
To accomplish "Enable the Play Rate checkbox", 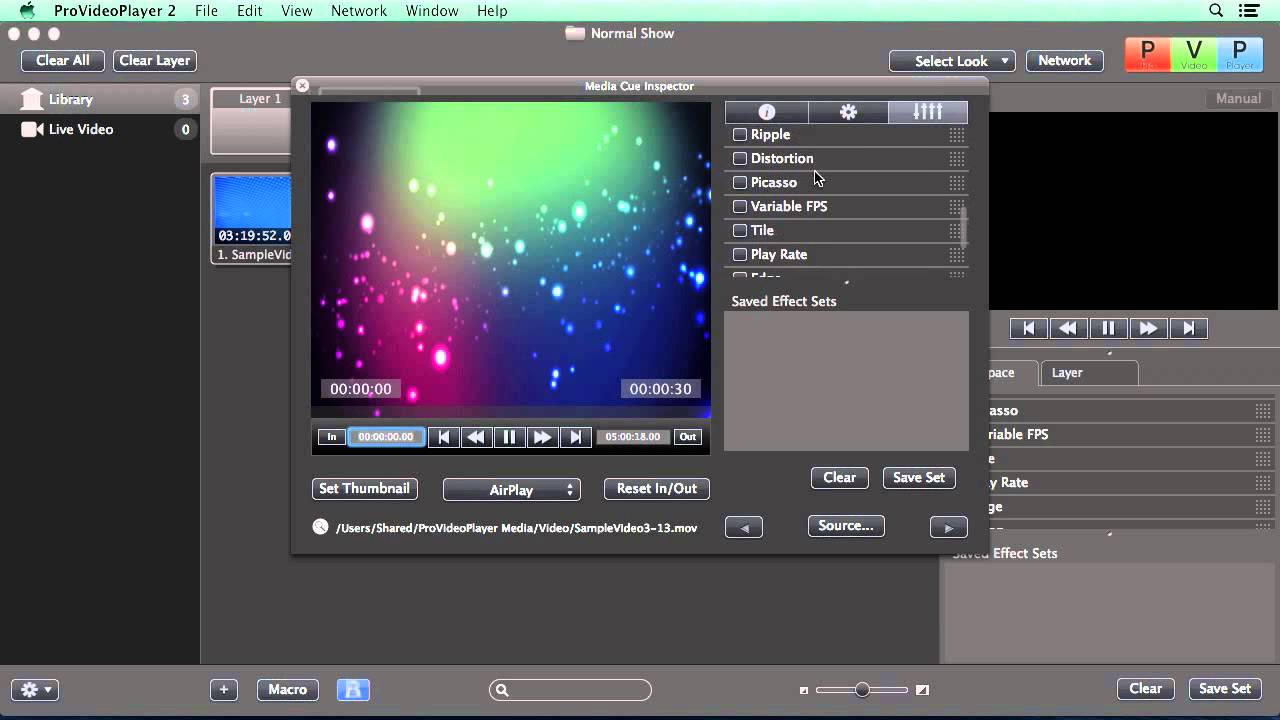I will [740, 254].
